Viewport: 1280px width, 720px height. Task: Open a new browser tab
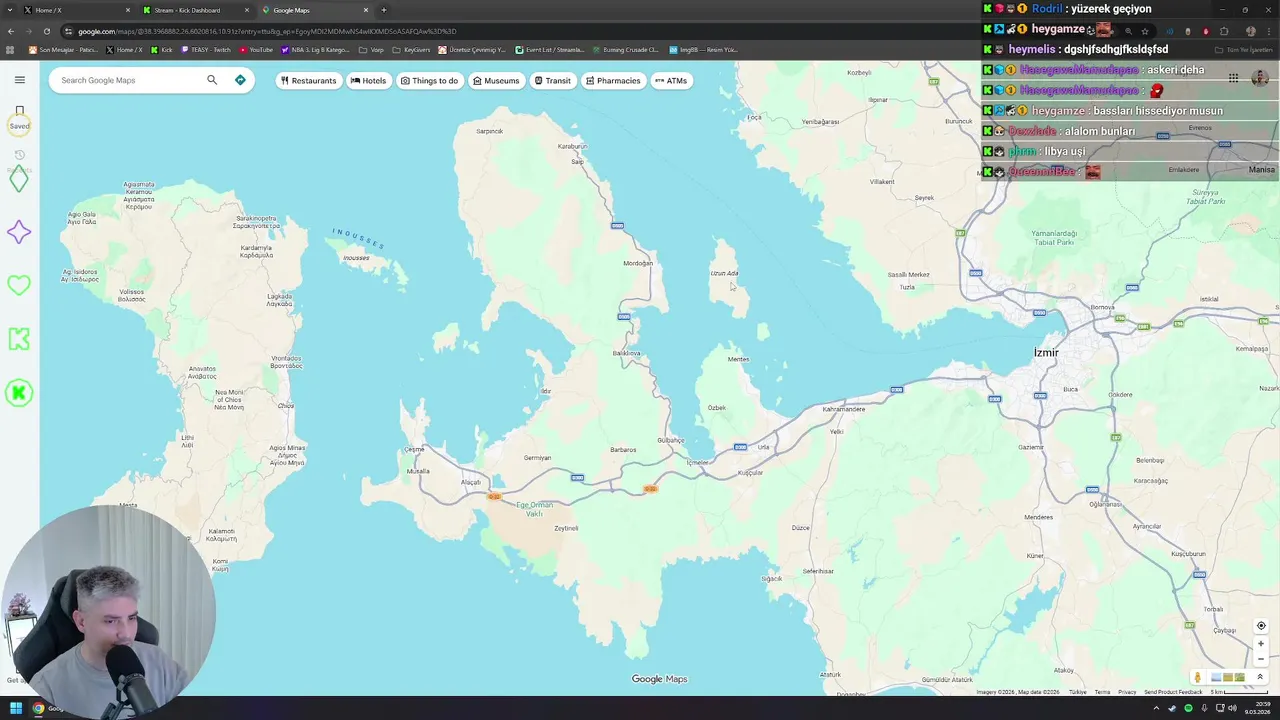click(x=384, y=10)
